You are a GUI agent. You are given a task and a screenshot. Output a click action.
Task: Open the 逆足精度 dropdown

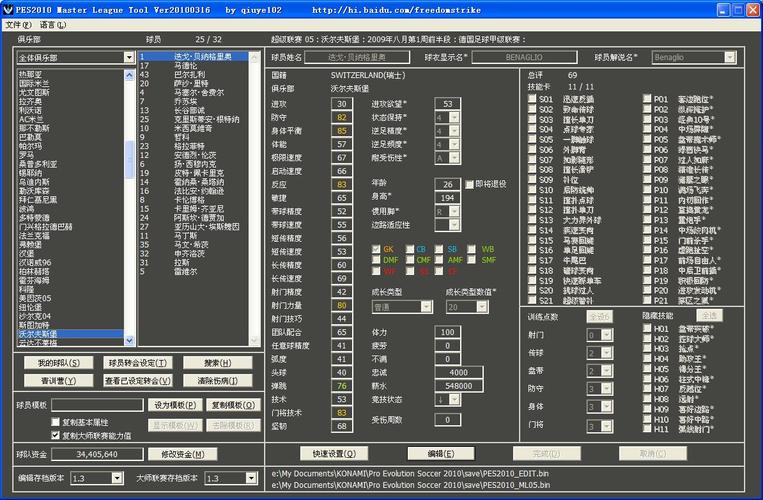(x=454, y=131)
